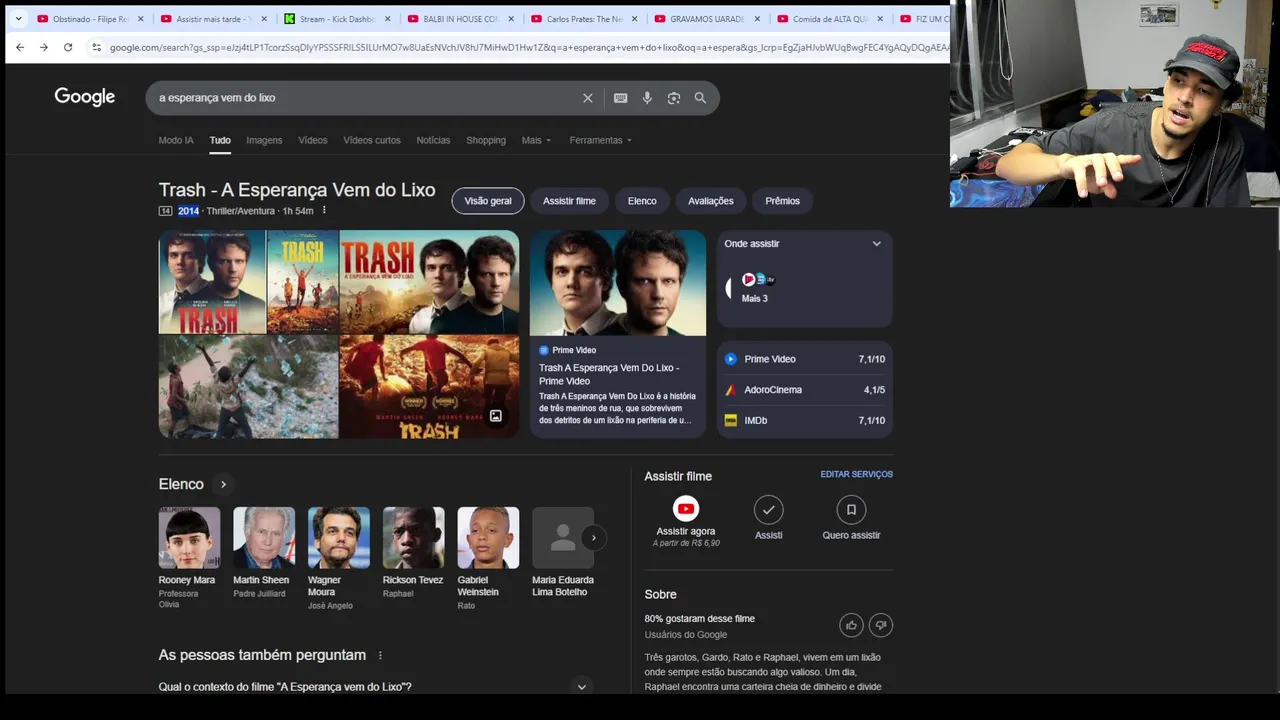Click the thumbs down dislike button
Viewport: 1280px width, 720px height.
pyautogui.click(x=881, y=625)
